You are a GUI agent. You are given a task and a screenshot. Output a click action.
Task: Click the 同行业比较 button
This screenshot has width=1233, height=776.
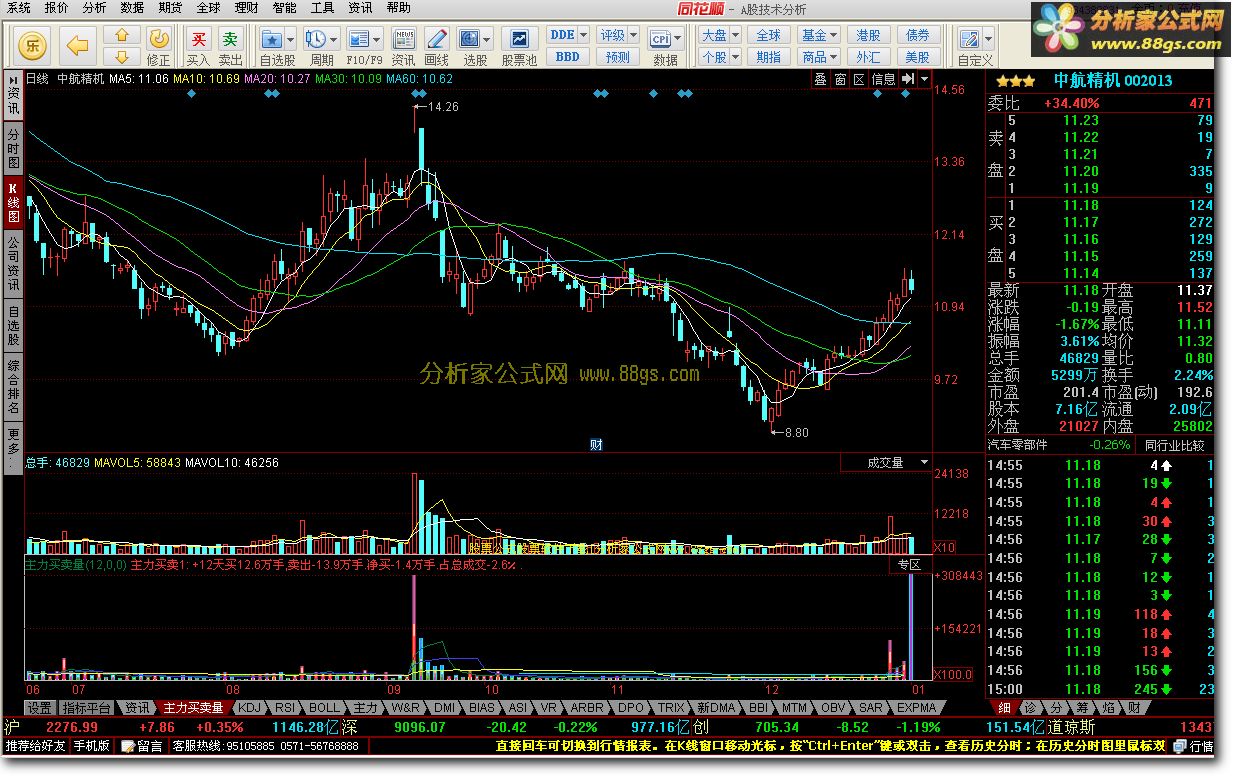coord(1174,444)
